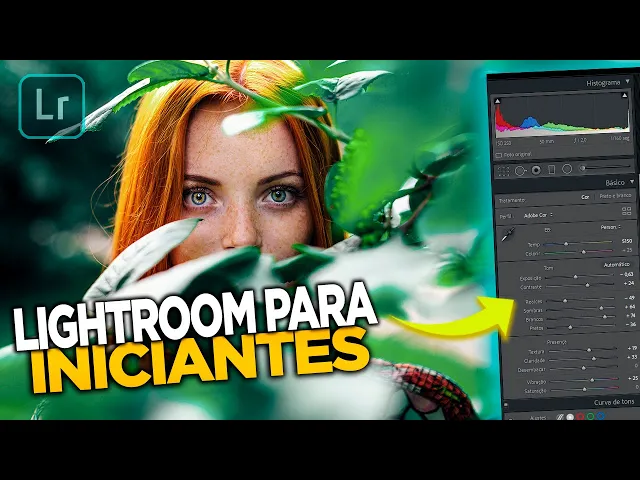
Task: Click the Vibração value +25
Action: coord(633,378)
